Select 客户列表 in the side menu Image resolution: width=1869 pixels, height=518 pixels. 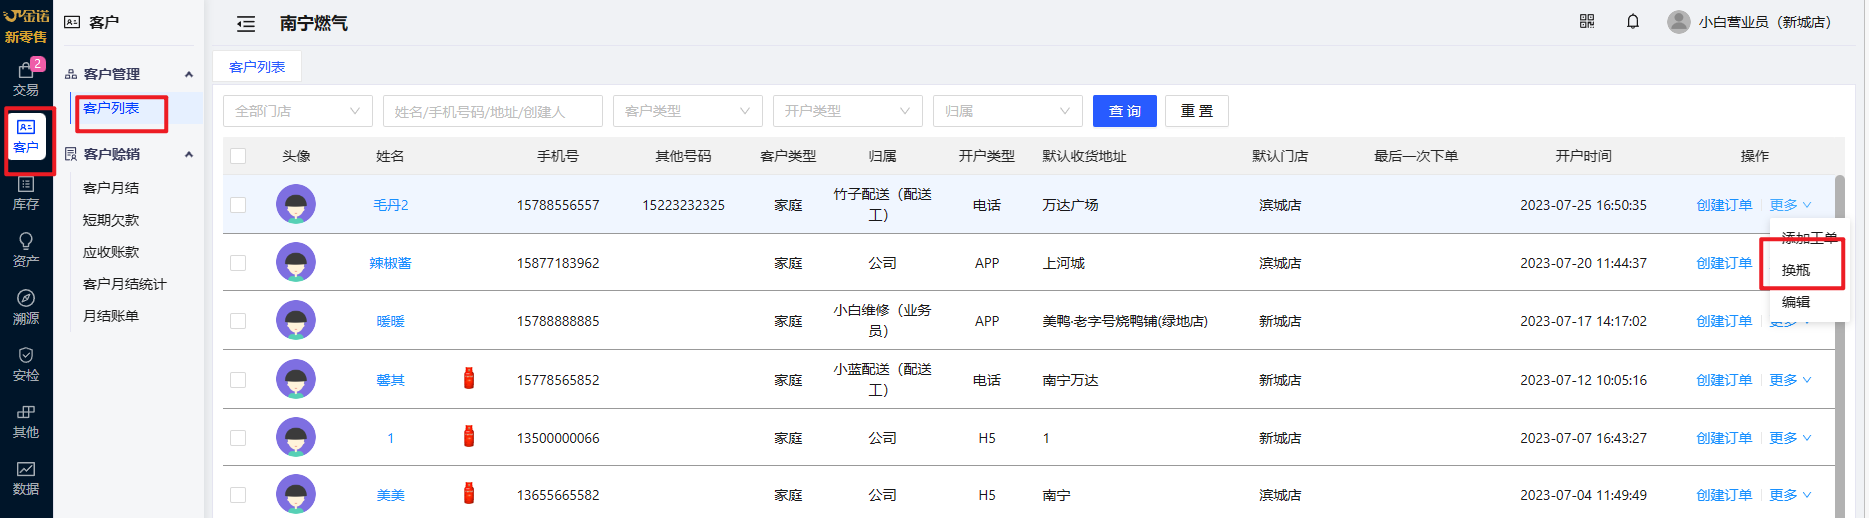tap(111, 108)
